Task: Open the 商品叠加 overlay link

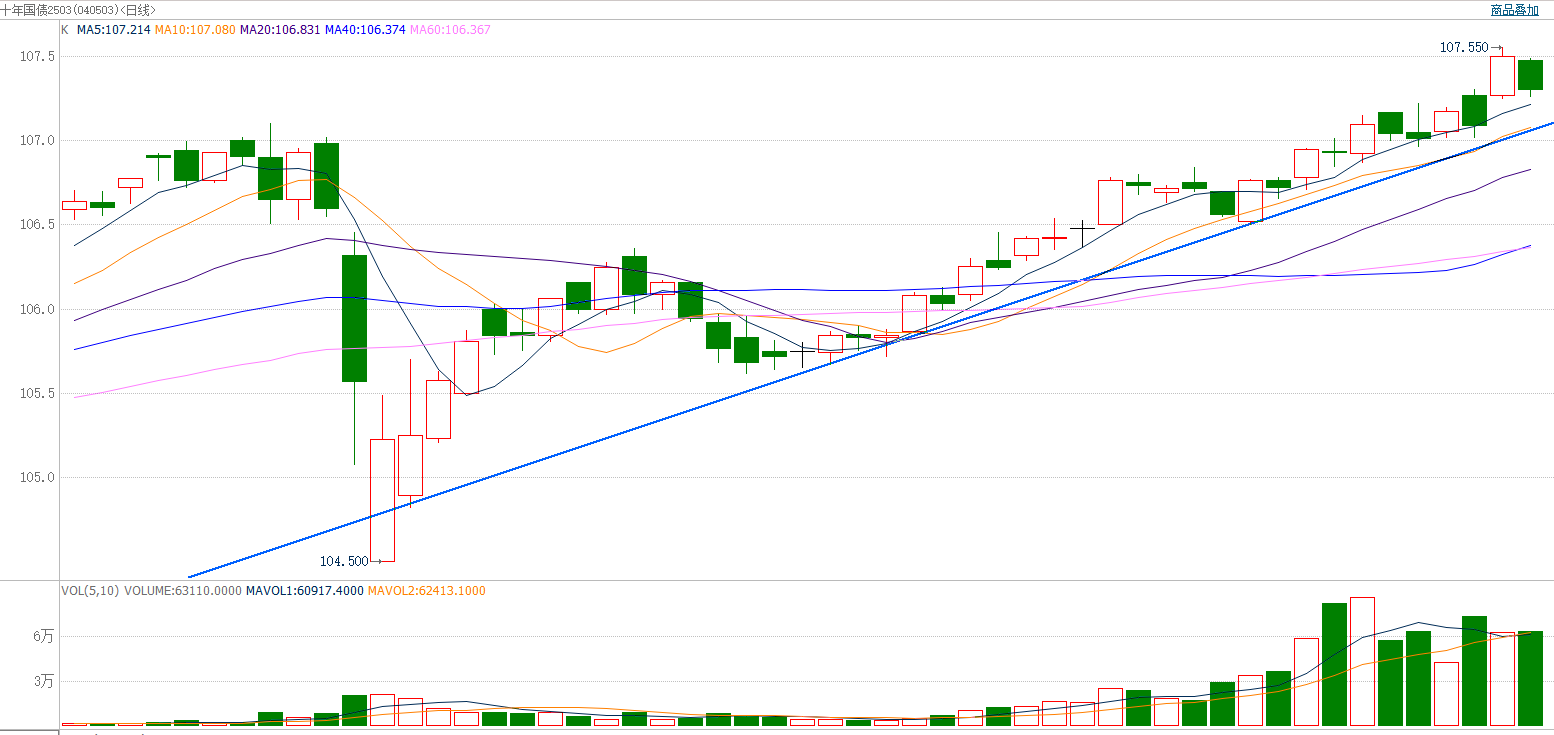Action: [x=1514, y=10]
